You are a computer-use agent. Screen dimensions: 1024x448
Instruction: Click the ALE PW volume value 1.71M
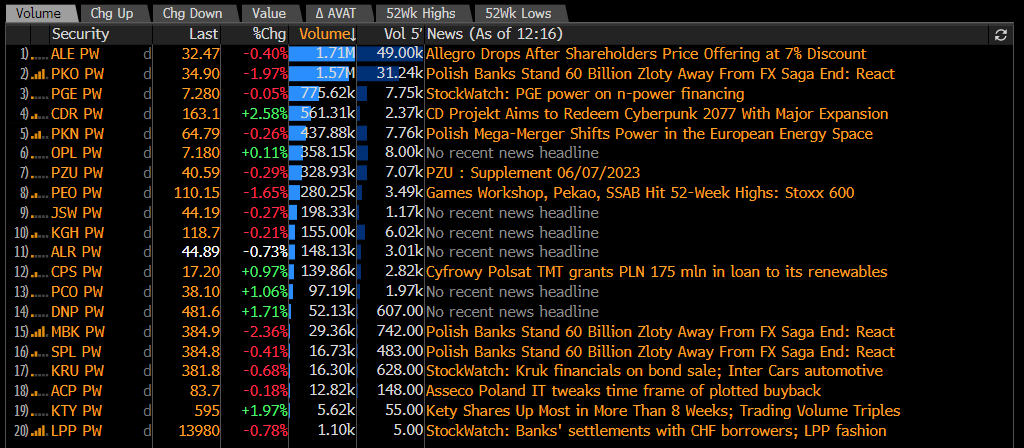pyautogui.click(x=335, y=54)
